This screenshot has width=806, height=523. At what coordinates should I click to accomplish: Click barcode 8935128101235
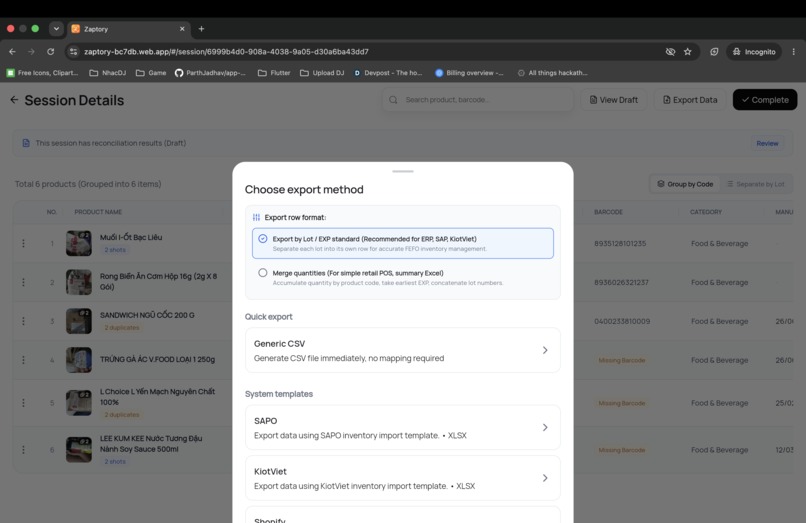[620, 243]
